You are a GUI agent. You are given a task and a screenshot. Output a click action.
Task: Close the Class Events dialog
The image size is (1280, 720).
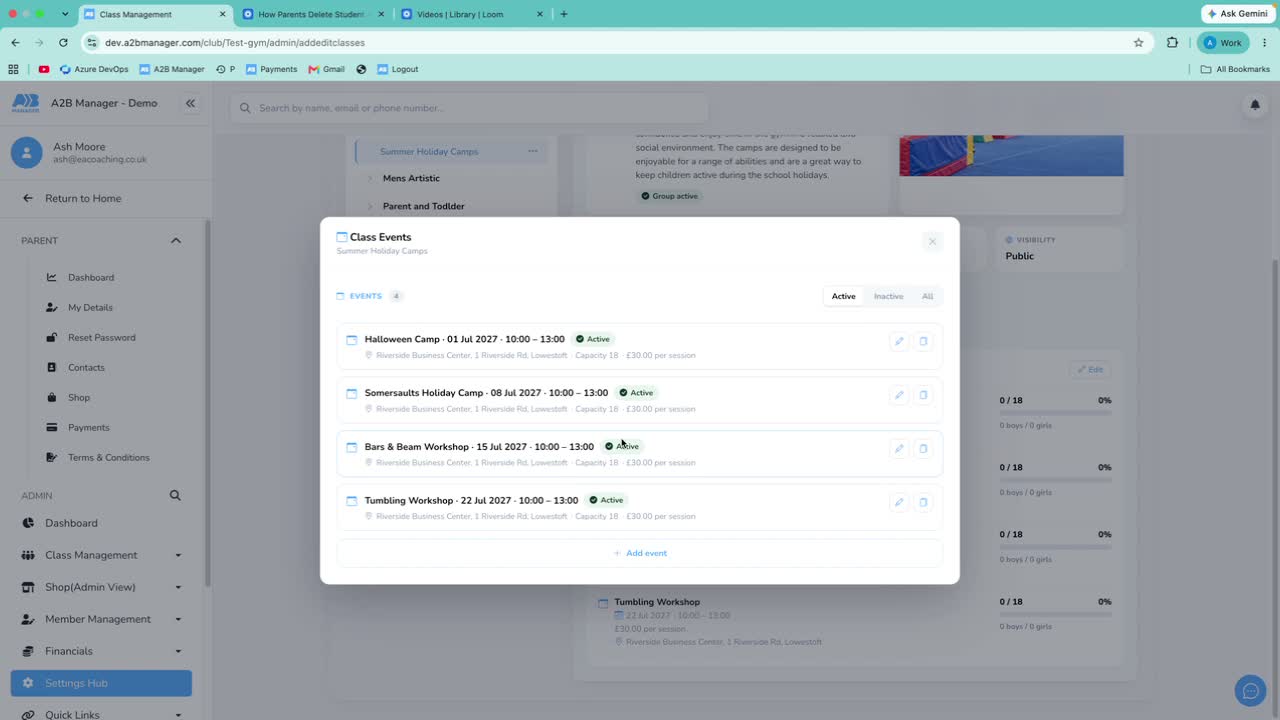coord(932,241)
